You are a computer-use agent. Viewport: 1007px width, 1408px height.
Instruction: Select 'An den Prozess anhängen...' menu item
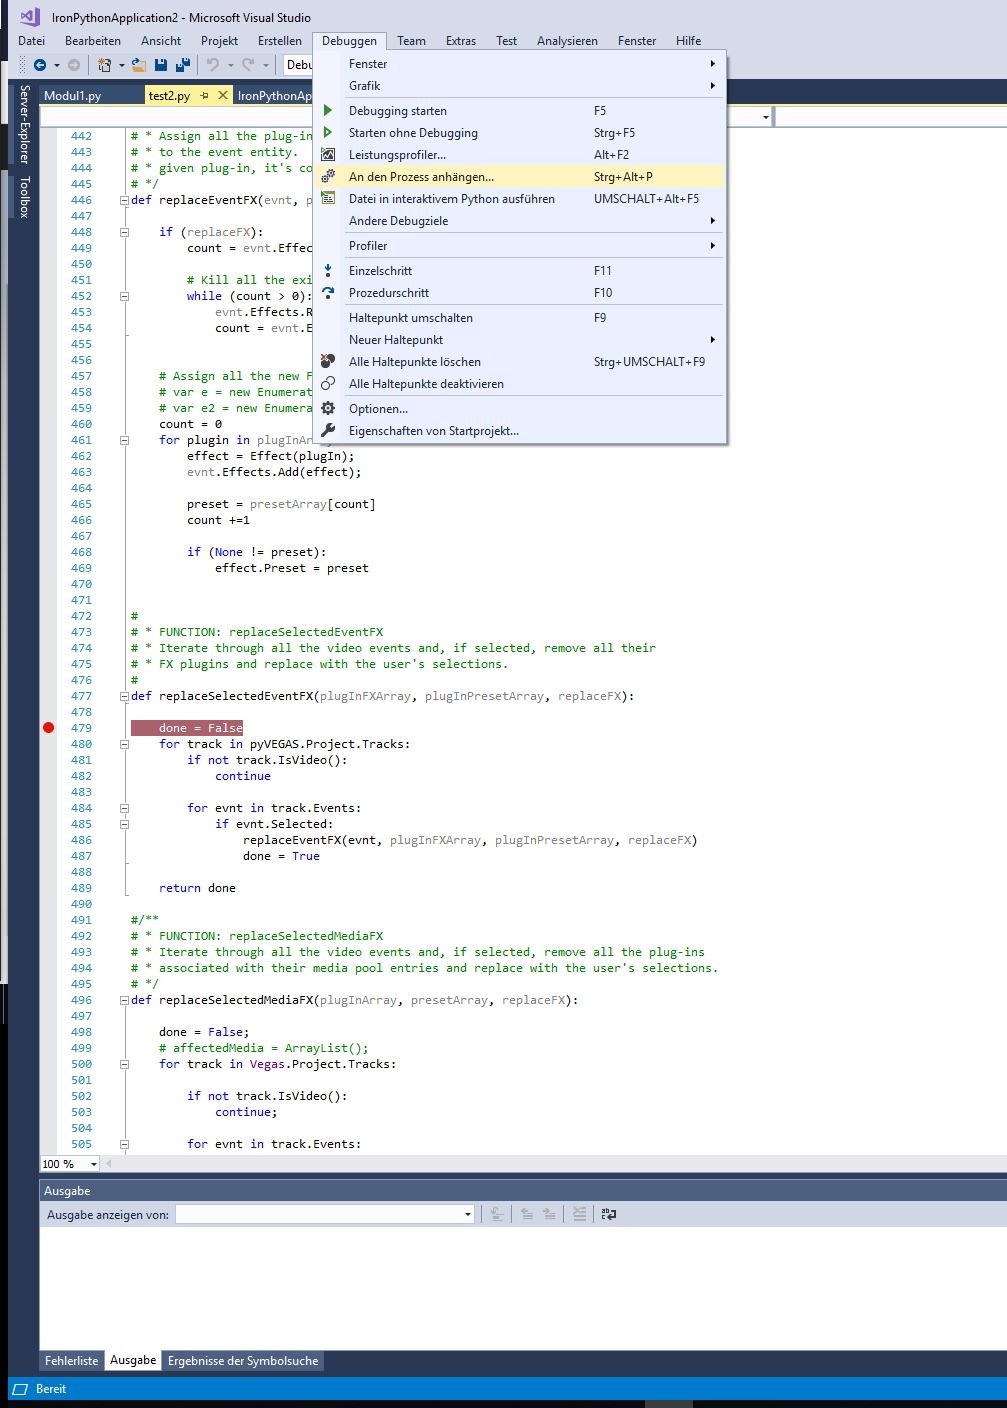pos(421,177)
